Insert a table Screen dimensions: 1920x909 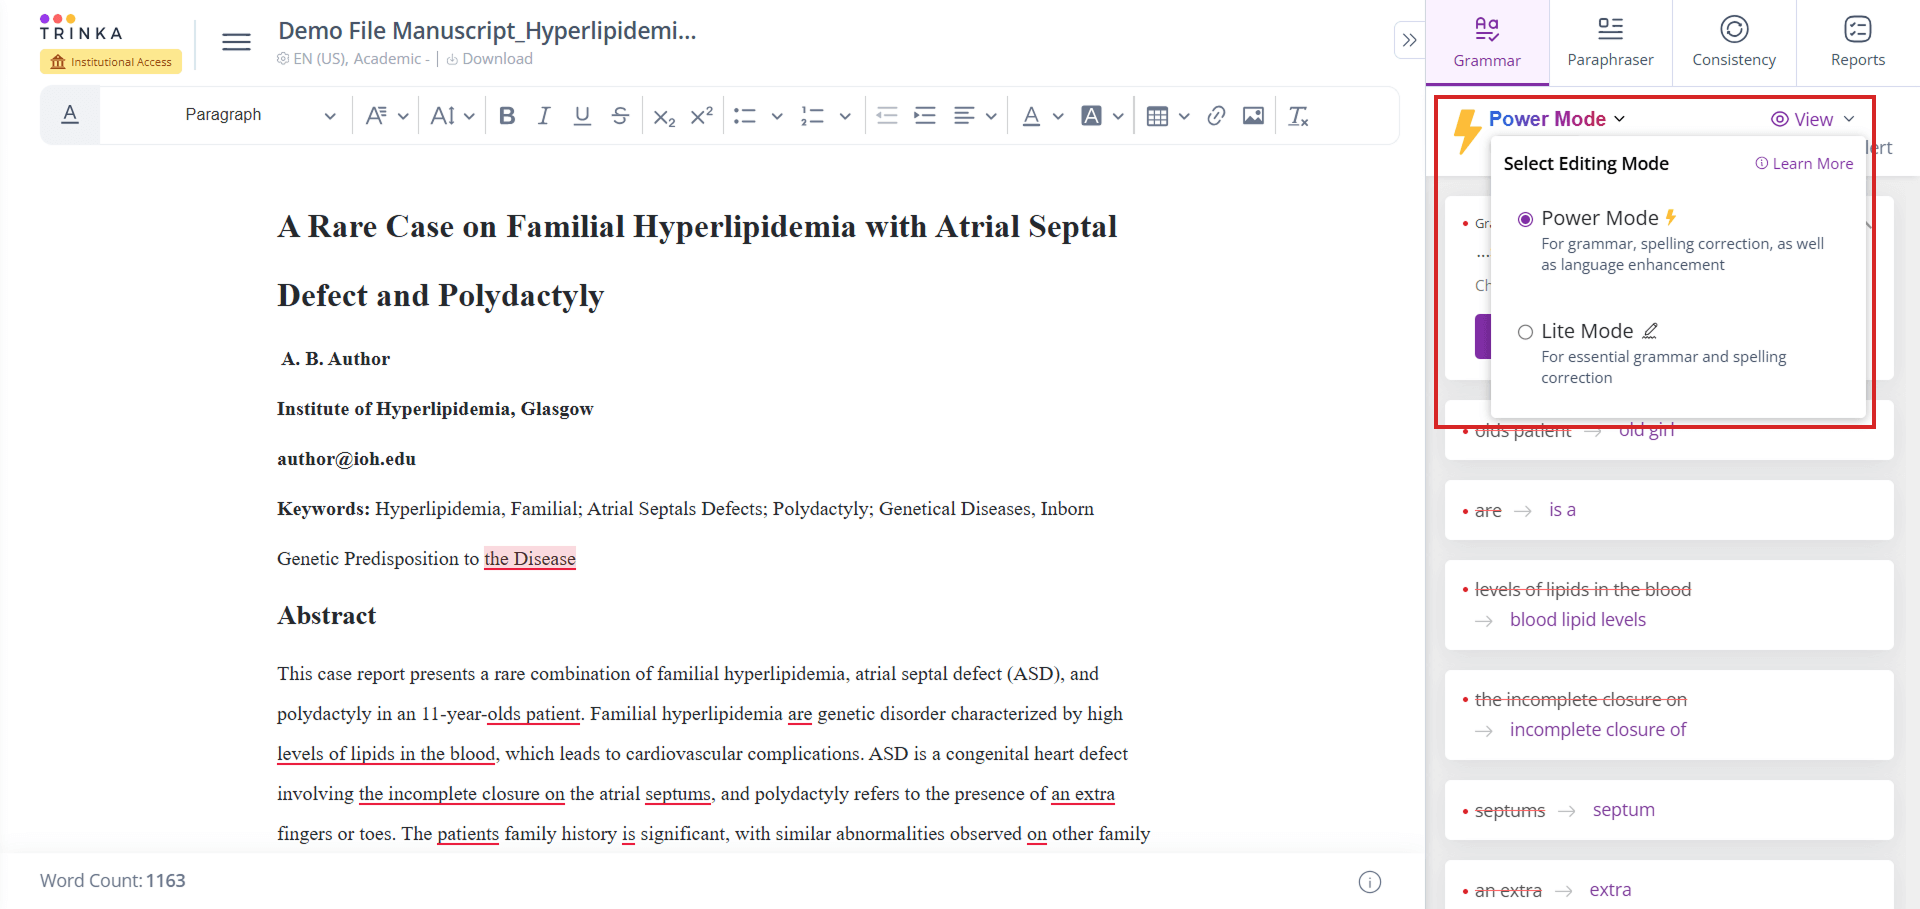coord(1157,116)
